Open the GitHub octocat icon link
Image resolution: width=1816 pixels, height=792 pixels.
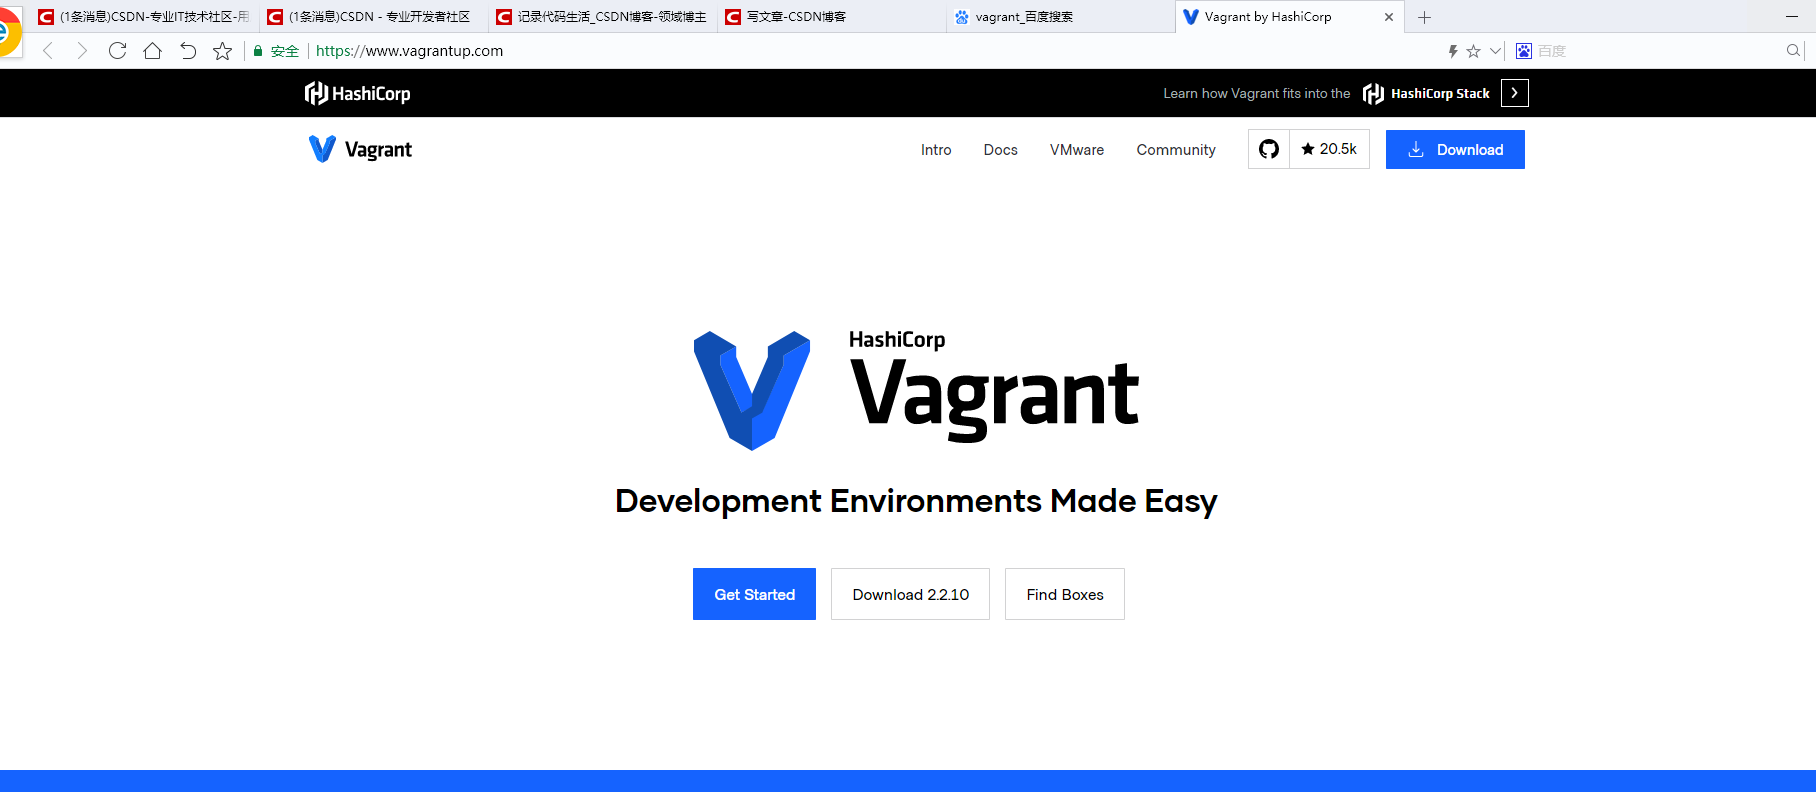pyautogui.click(x=1269, y=149)
